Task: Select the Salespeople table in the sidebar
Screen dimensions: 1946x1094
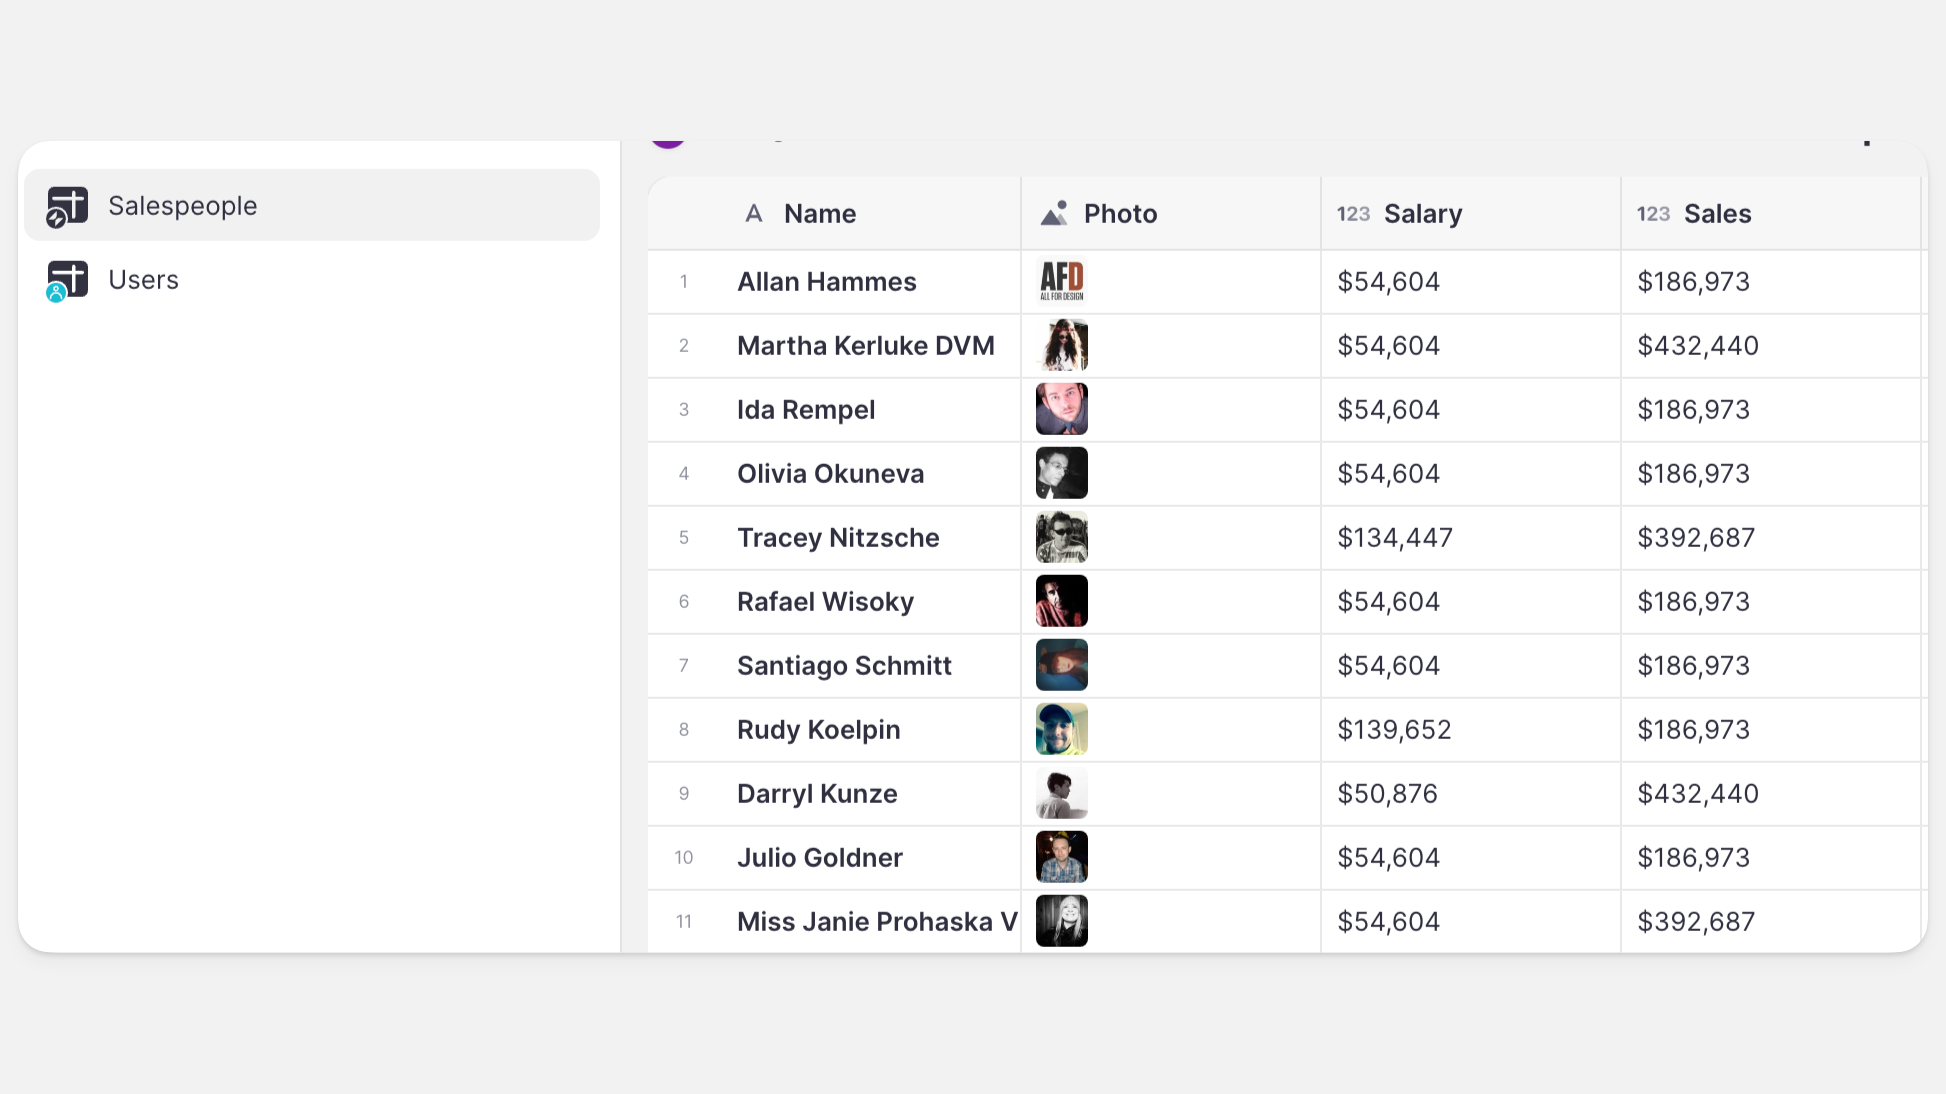Action: coord(183,206)
